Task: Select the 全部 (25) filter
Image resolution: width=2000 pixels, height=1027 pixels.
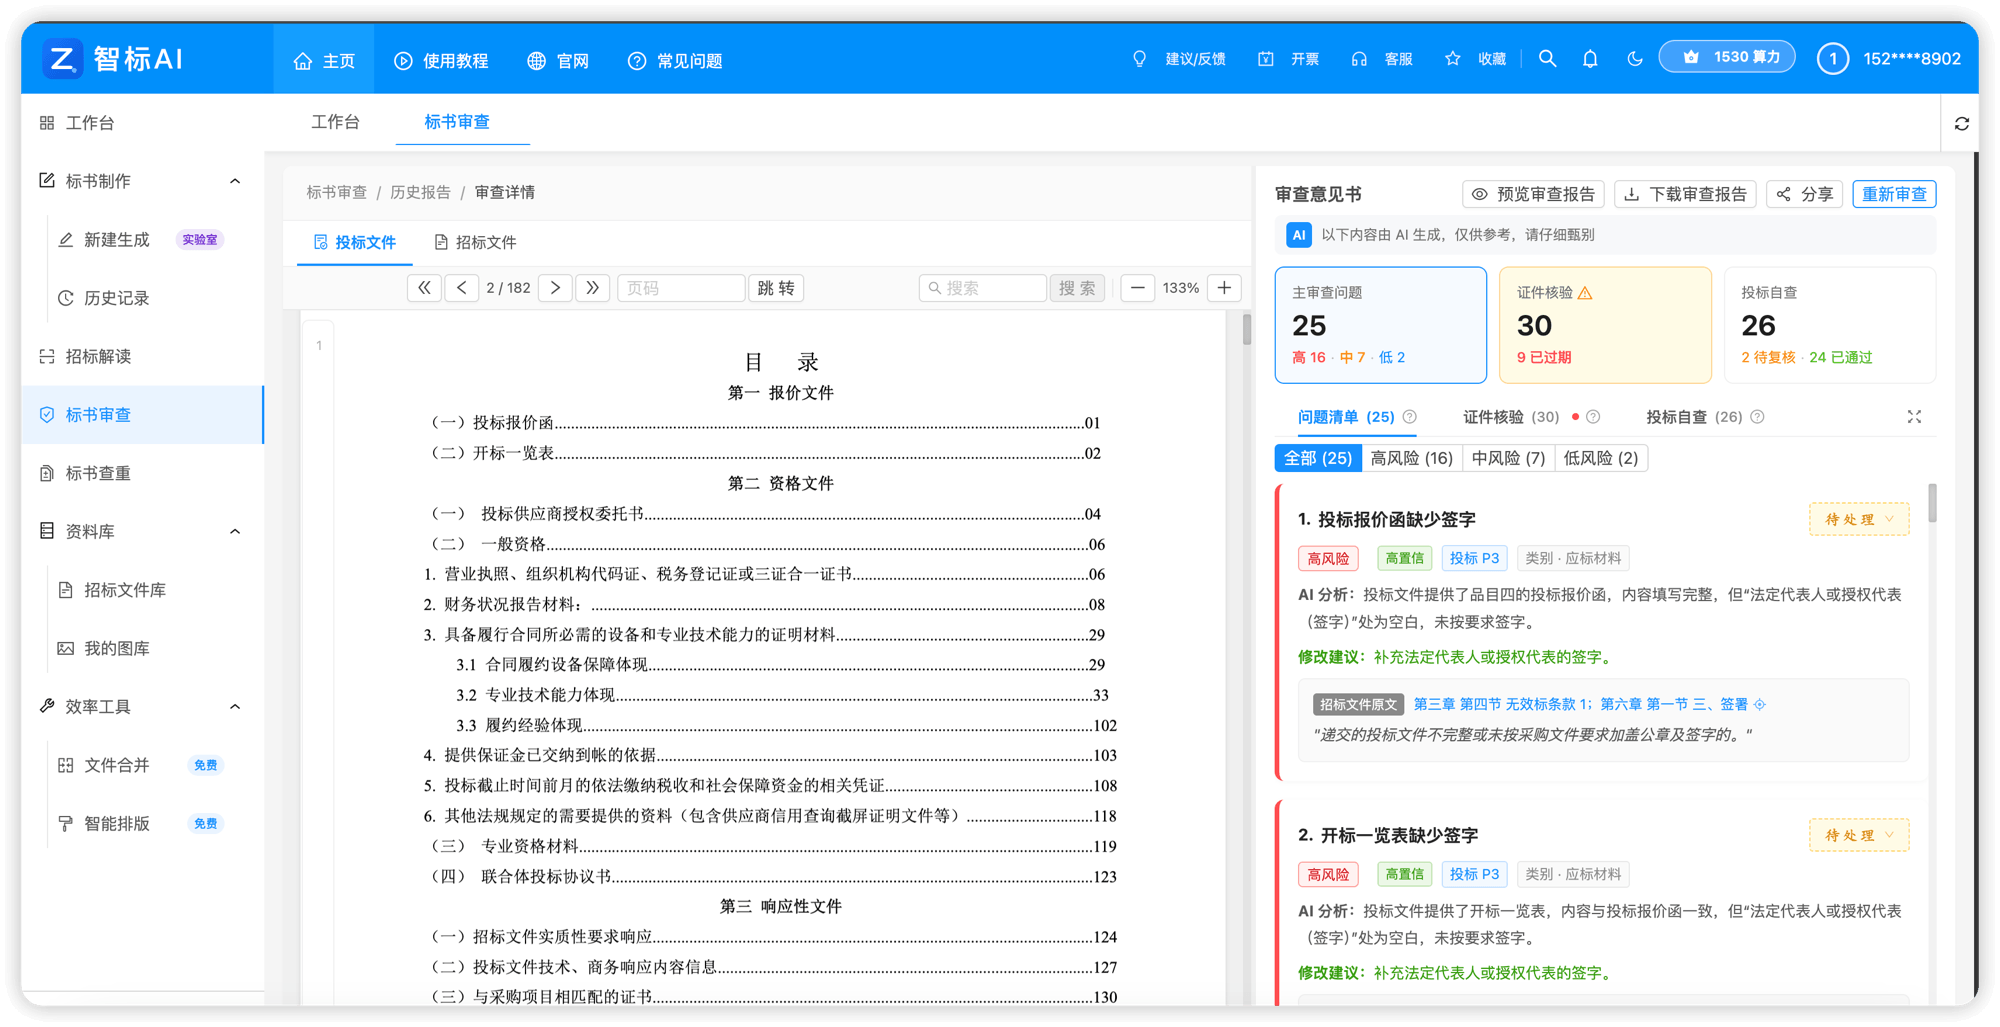Action: click(x=1318, y=458)
